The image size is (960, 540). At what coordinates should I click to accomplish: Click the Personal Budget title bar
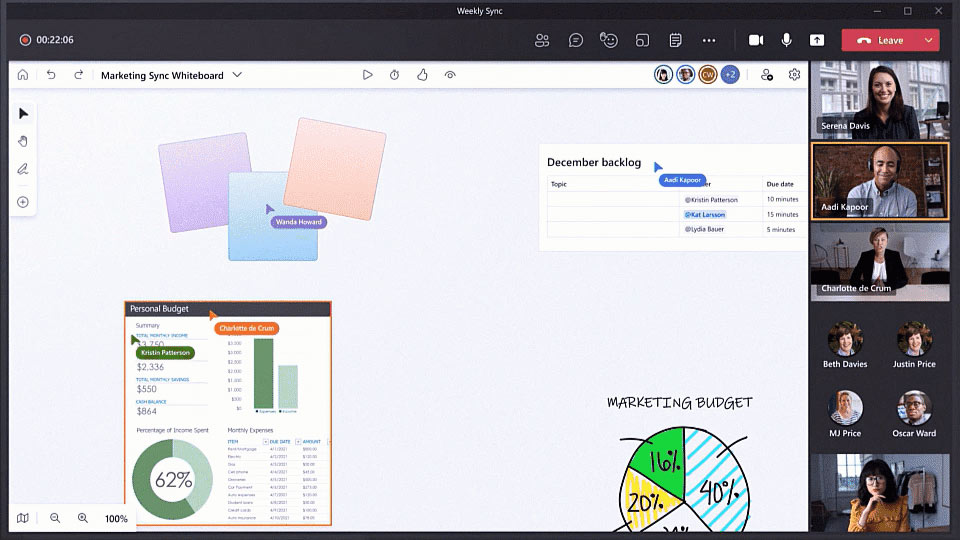(228, 309)
